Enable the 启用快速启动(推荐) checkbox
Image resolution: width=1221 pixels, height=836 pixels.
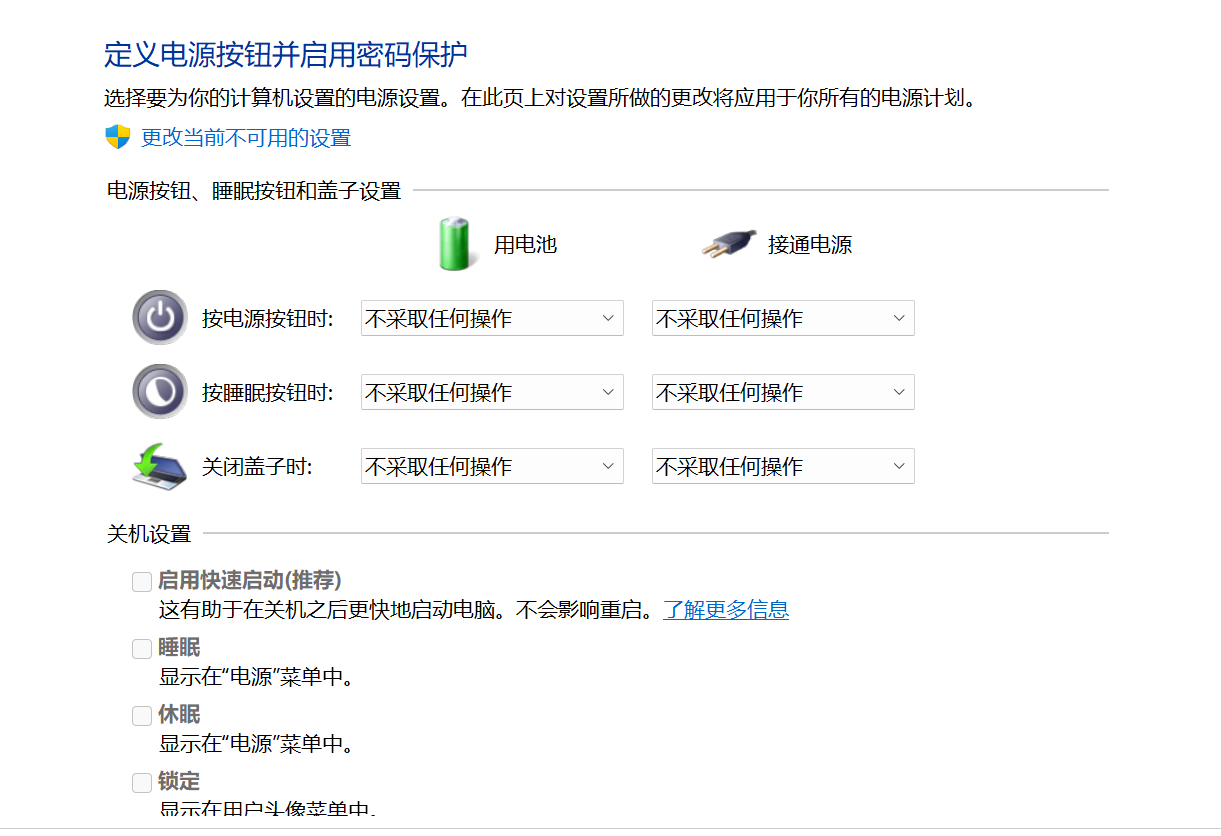(141, 580)
